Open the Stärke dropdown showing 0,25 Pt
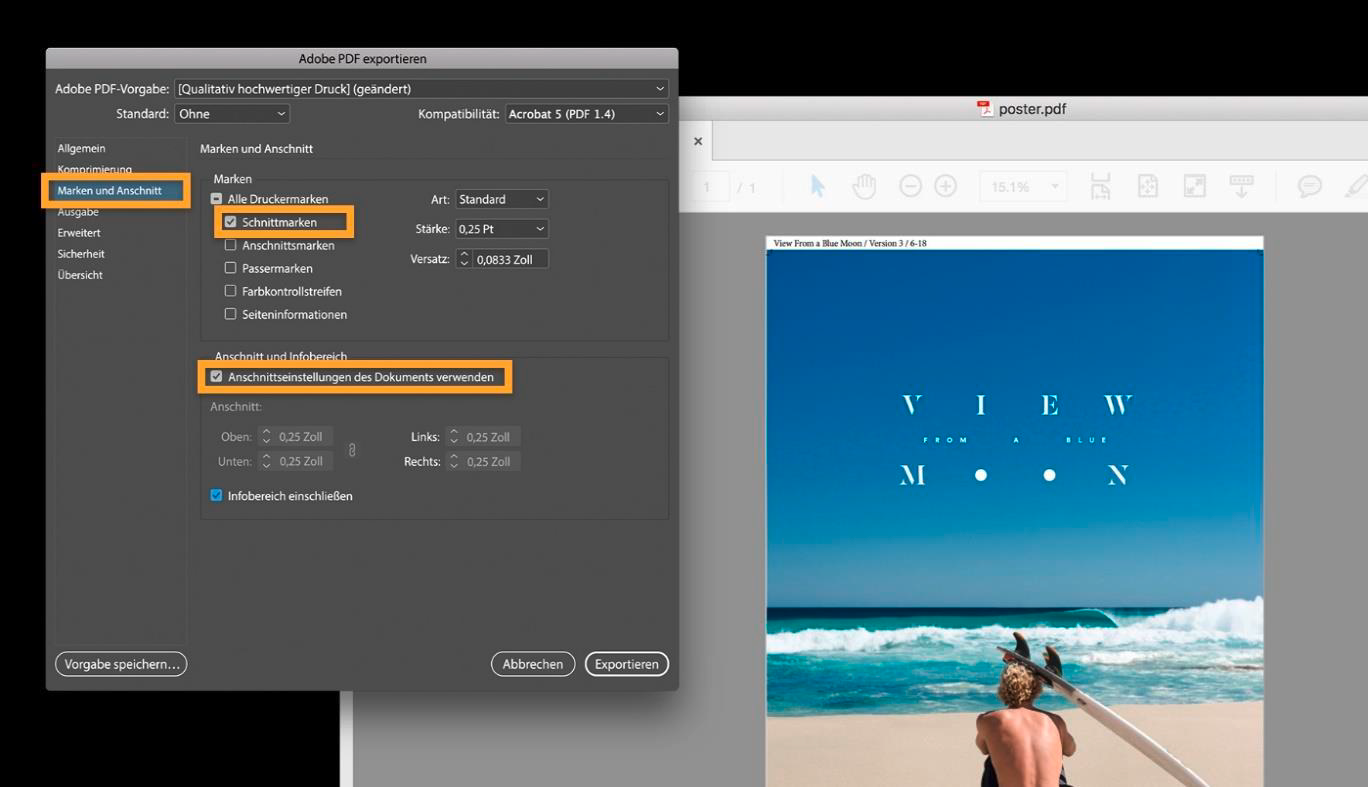1368x787 pixels. pyautogui.click(x=502, y=229)
